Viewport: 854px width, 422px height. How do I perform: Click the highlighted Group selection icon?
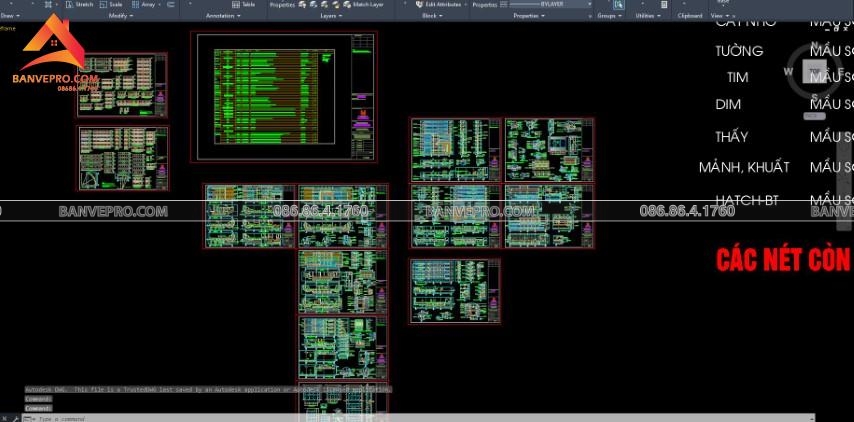[619, 4]
